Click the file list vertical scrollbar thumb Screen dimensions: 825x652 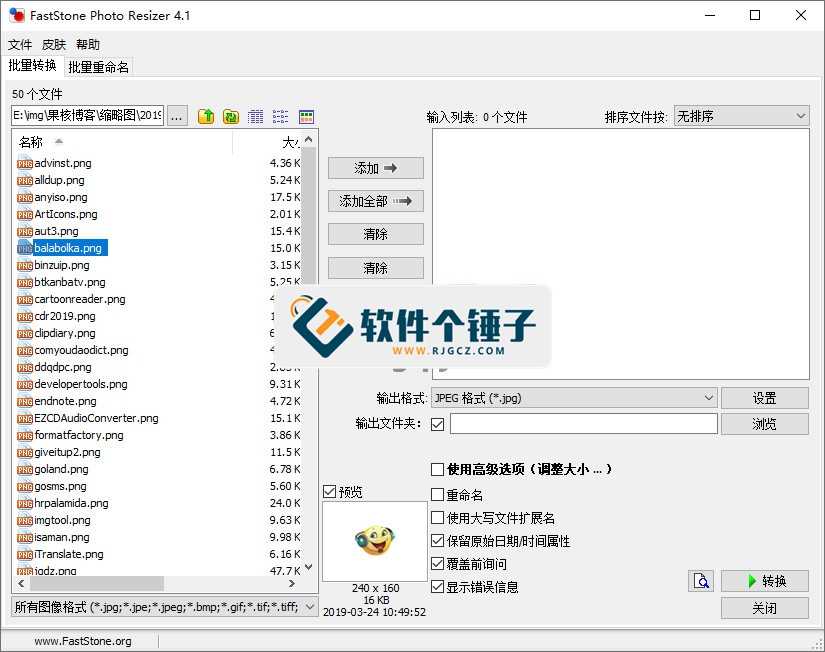pos(309,216)
